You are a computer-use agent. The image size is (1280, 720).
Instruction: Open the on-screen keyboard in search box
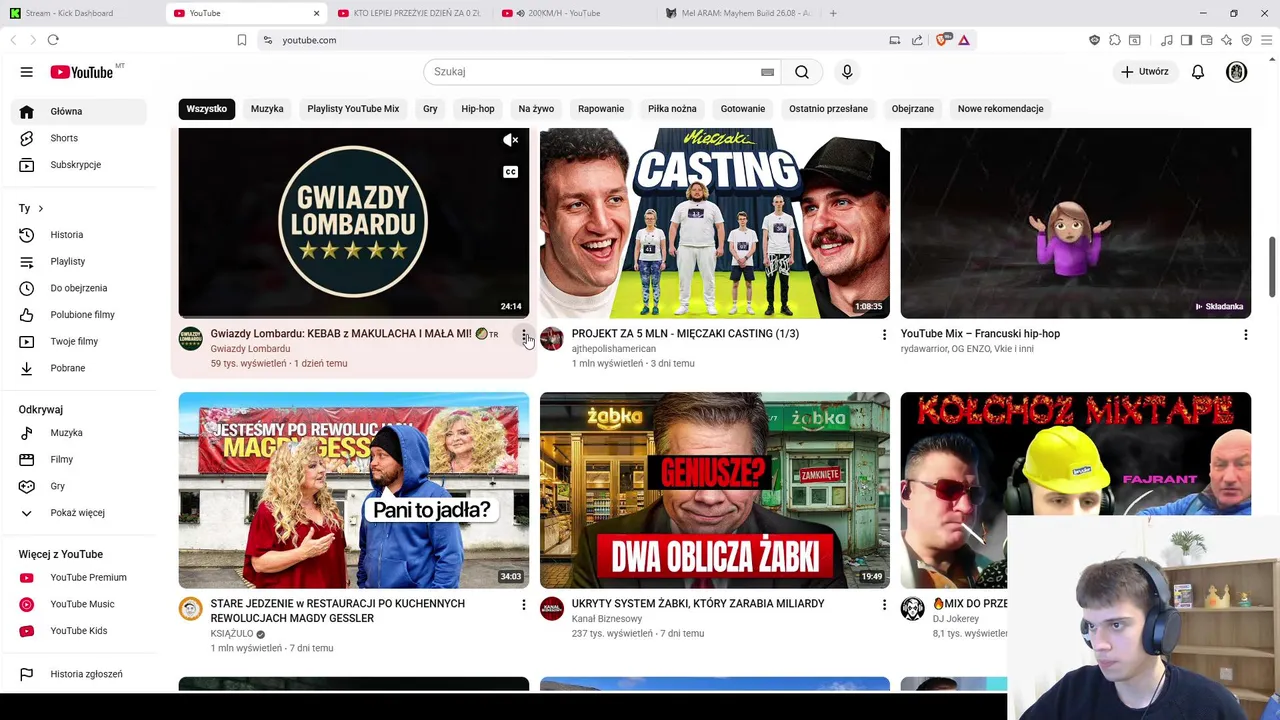click(767, 72)
